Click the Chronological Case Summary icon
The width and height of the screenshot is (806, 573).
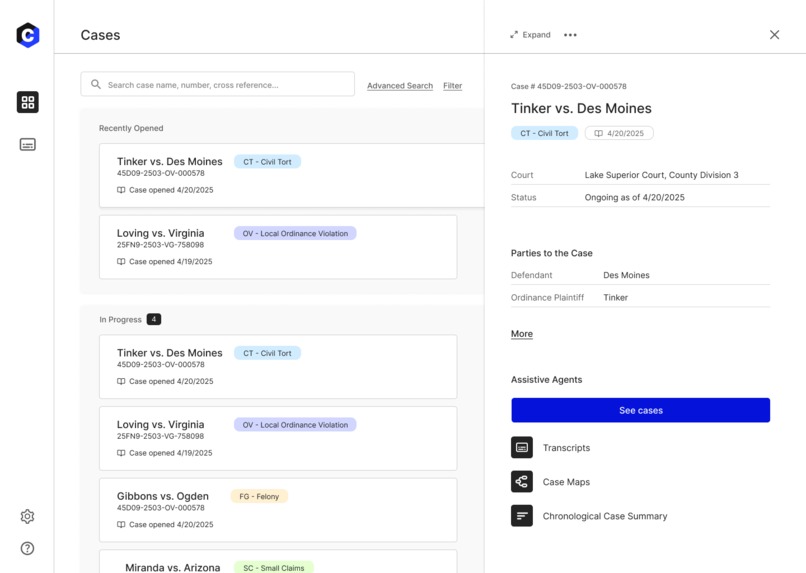point(522,515)
